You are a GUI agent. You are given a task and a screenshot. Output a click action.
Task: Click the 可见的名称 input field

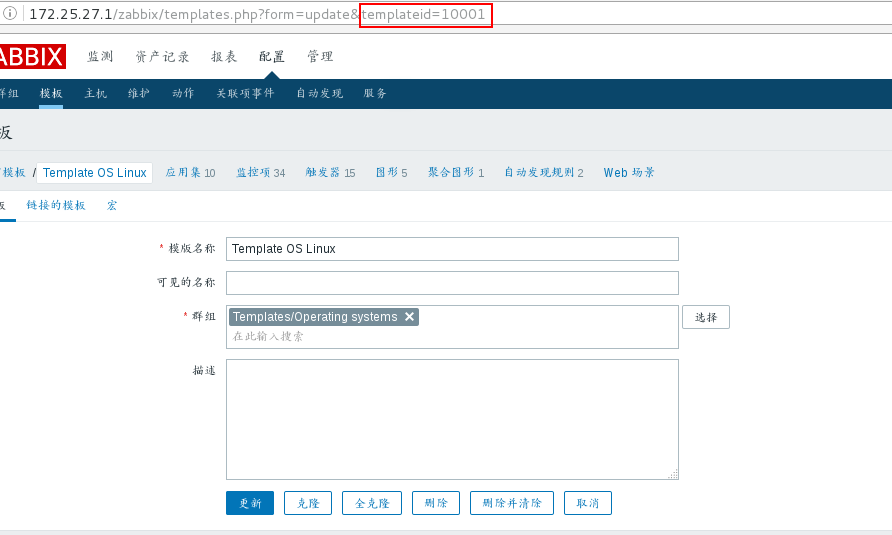tap(452, 283)
